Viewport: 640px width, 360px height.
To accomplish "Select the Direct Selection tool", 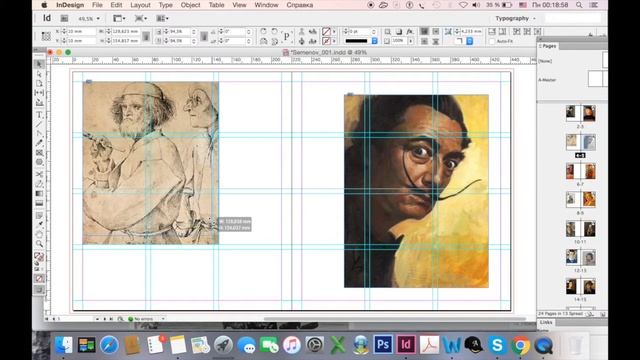I will click(x=39, y=74).
